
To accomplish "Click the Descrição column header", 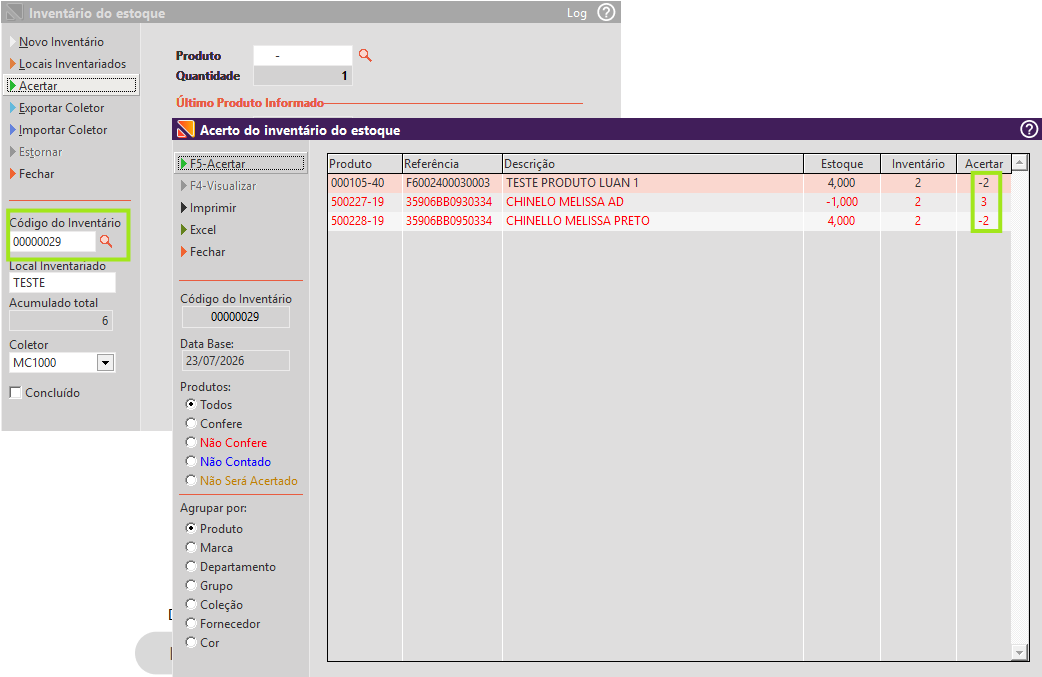I will pos(653,163).
